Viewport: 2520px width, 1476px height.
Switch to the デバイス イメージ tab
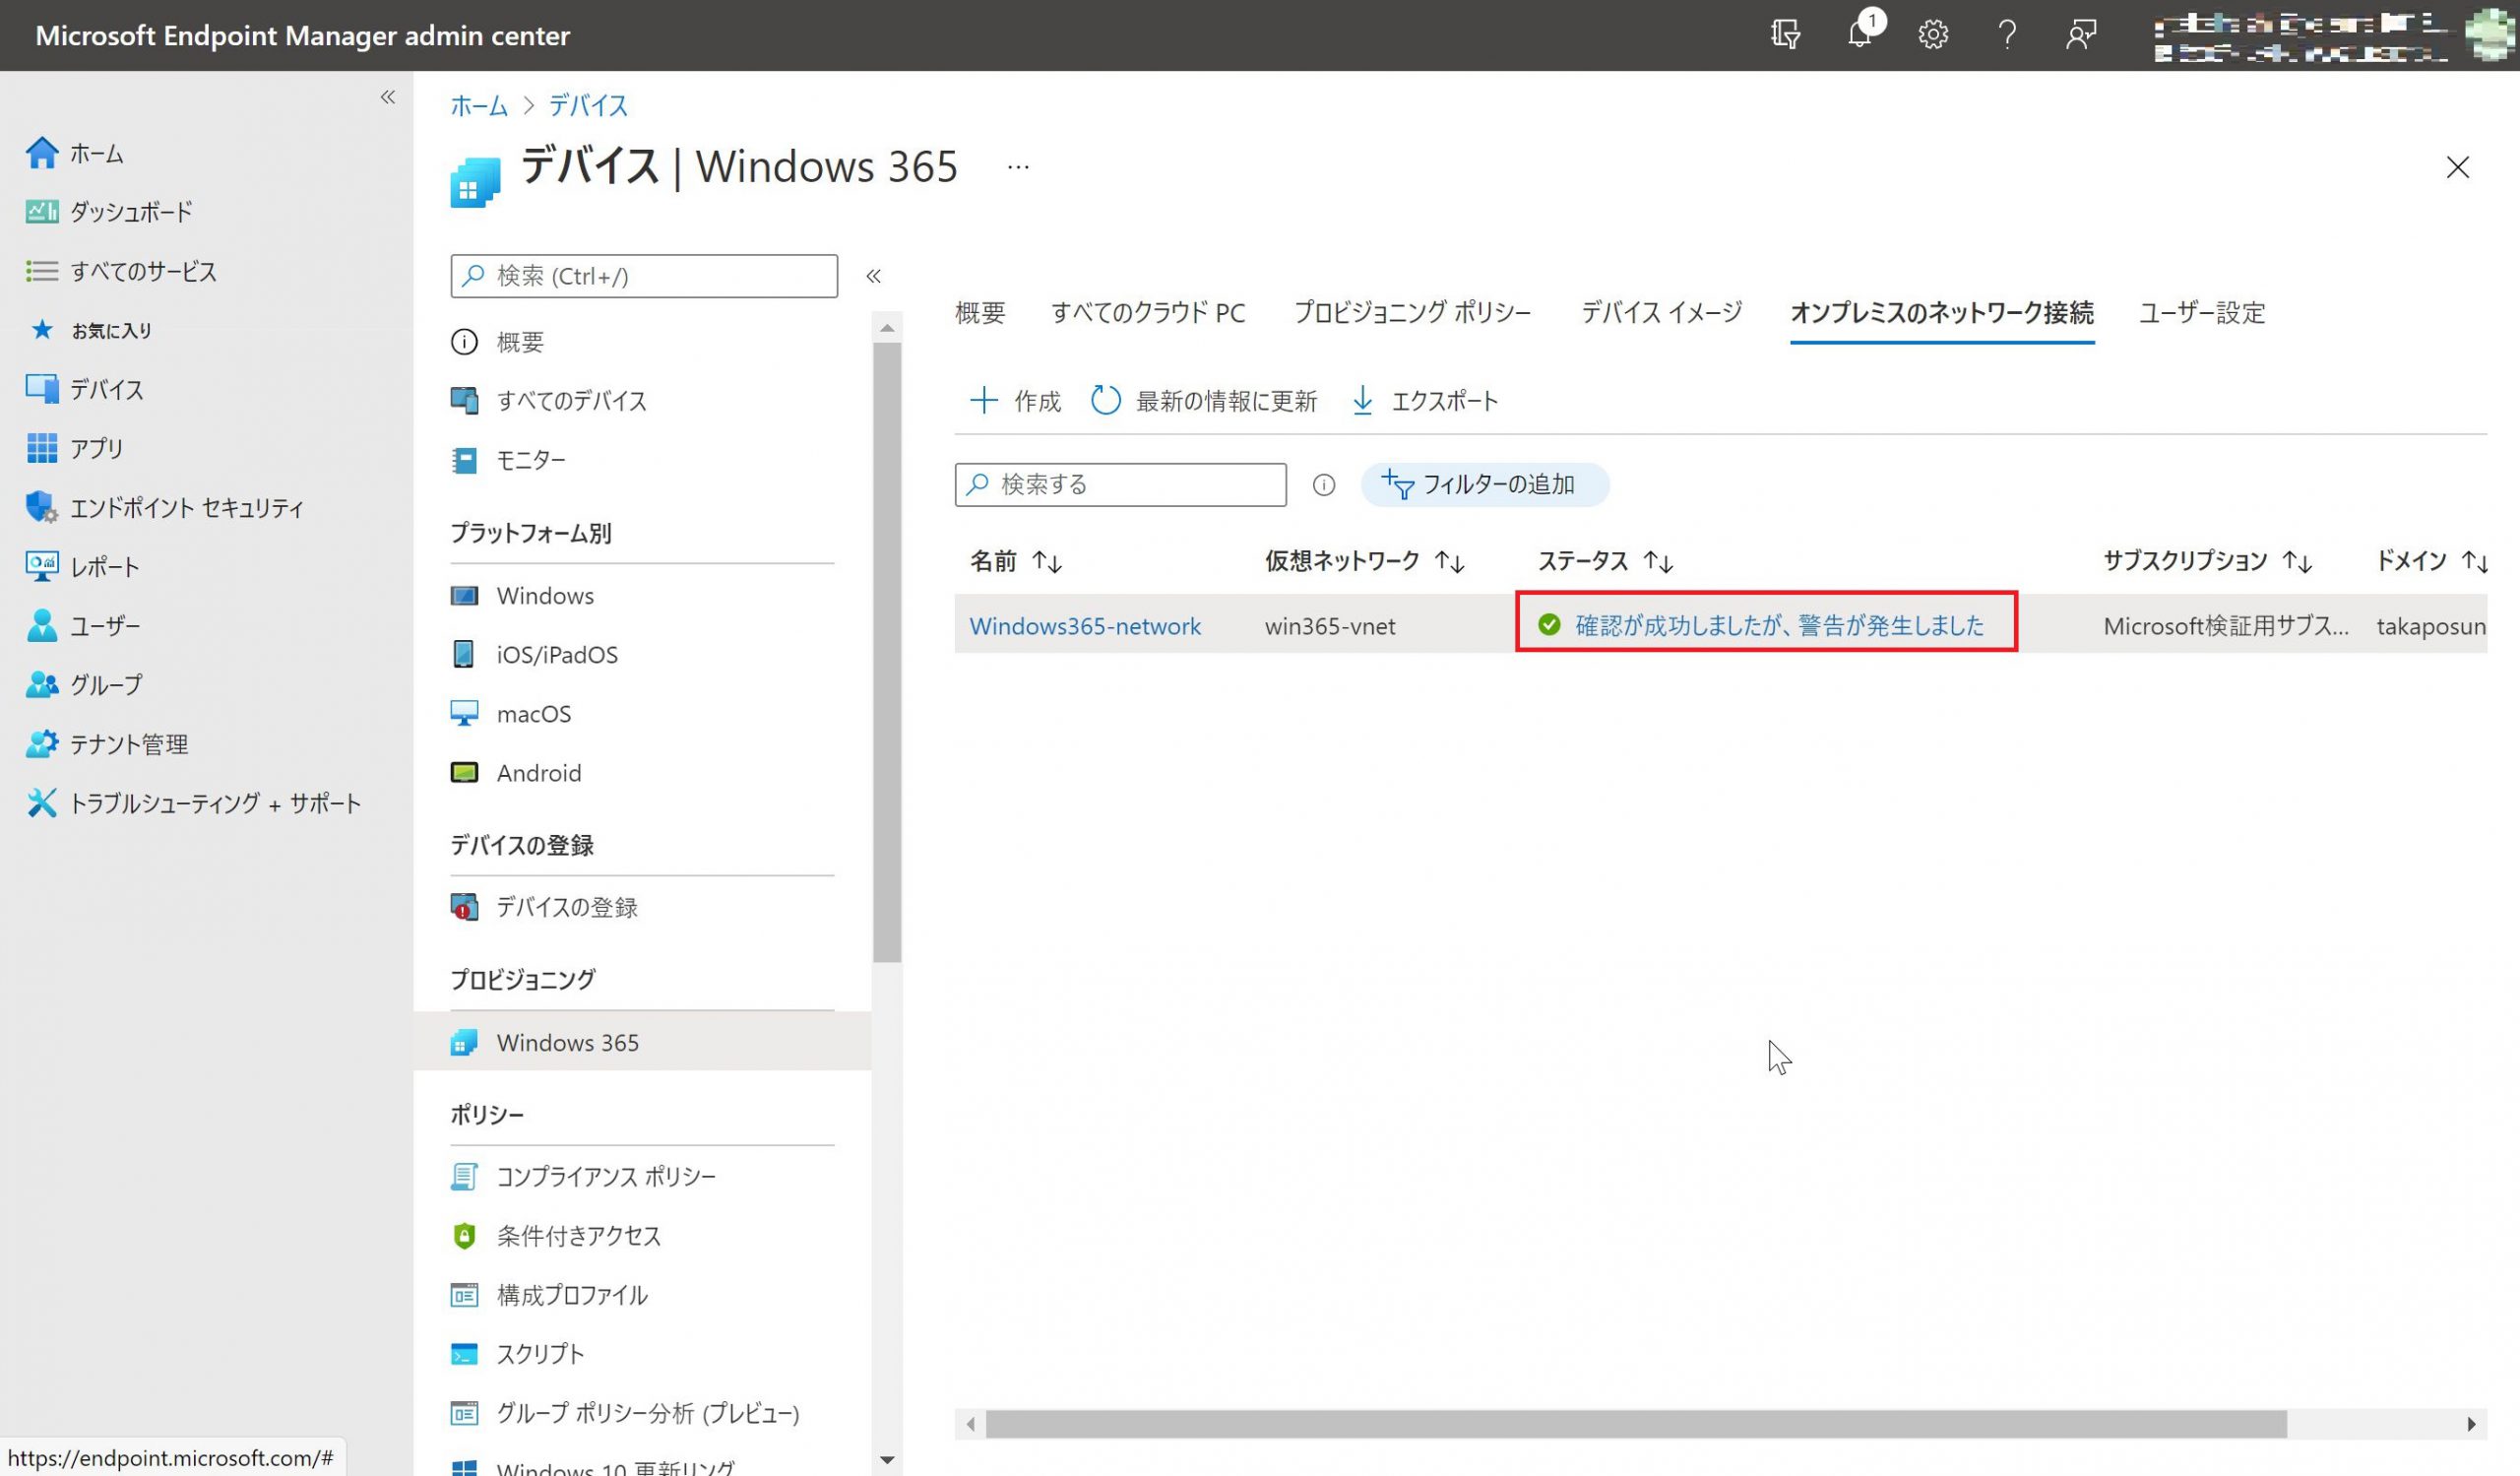(1661, 313)
